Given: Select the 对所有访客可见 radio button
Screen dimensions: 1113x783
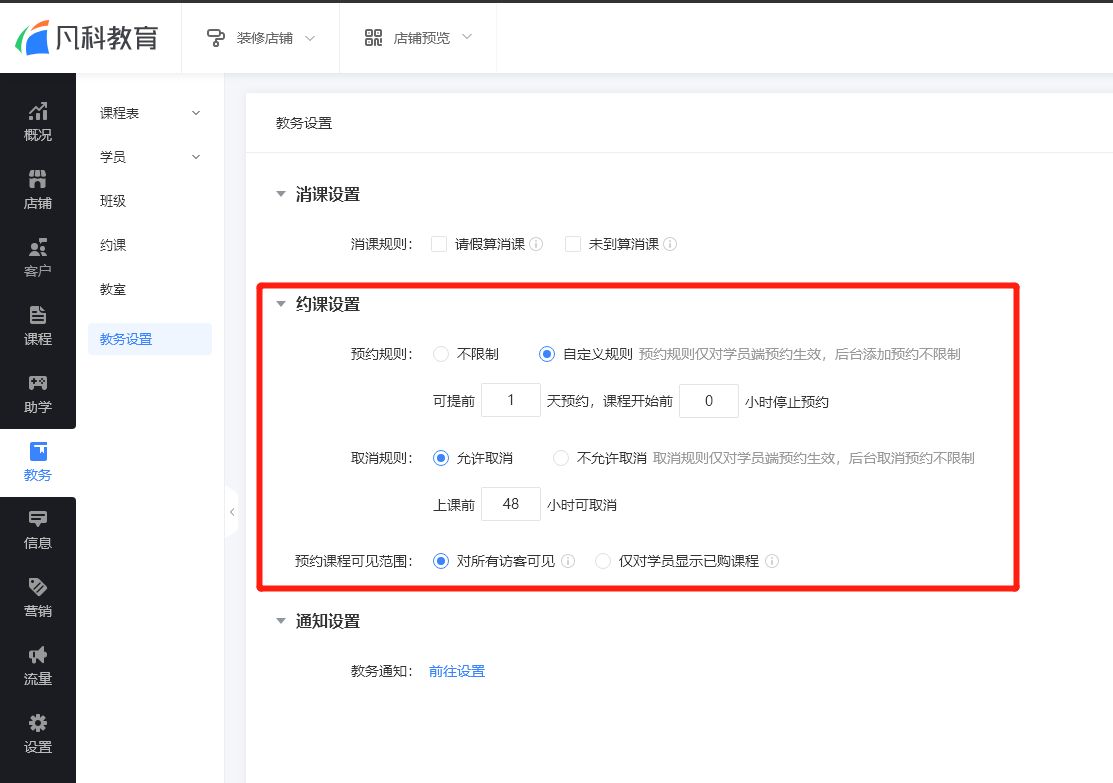Looking at the screenshot, I should pyautogui.click(x=441, y=561).
